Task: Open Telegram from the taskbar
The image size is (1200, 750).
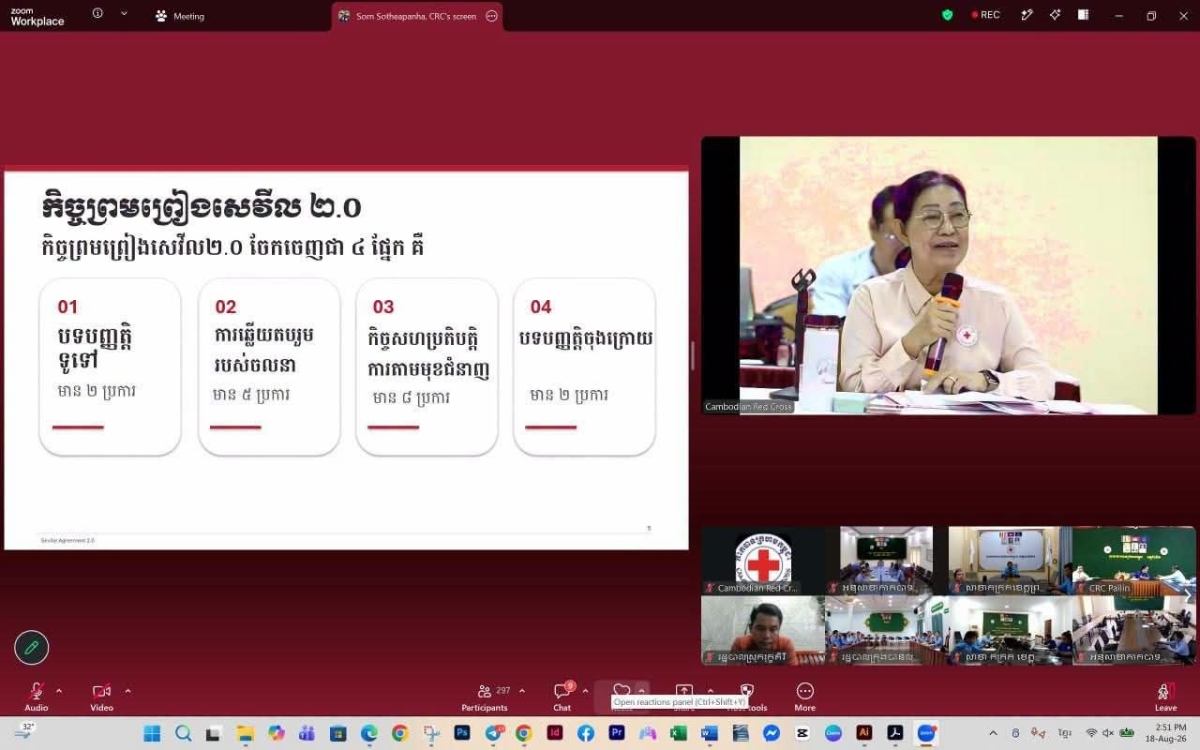Action: (x=493, y=733)
